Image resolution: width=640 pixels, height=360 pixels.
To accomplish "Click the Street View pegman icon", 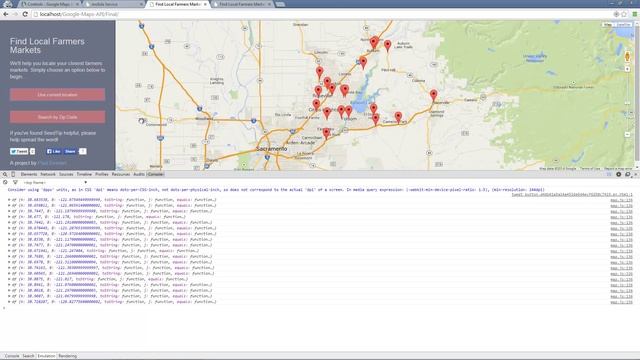I will tap(627, 56).
